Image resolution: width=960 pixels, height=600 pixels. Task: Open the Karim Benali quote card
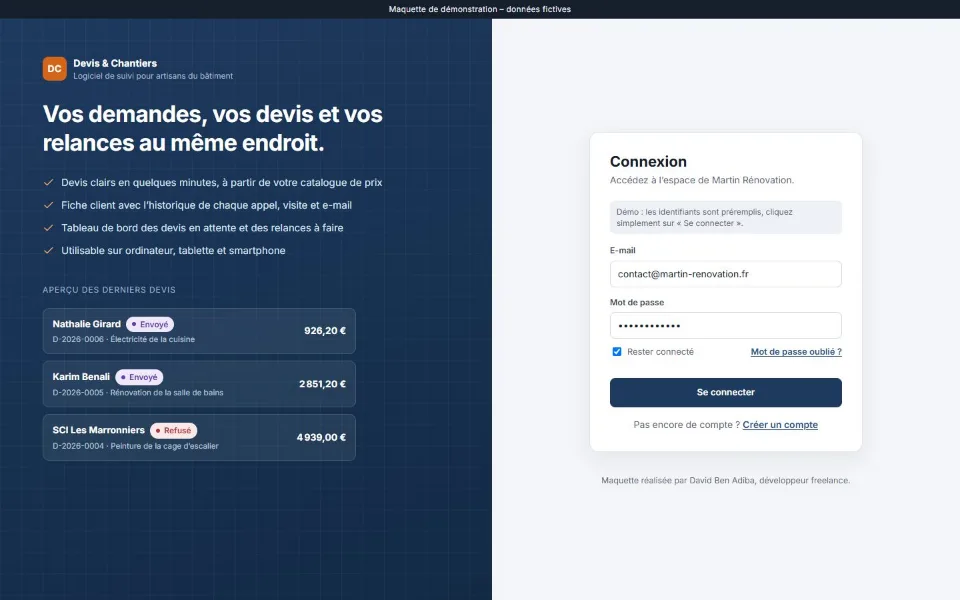[x=199, y=384]
